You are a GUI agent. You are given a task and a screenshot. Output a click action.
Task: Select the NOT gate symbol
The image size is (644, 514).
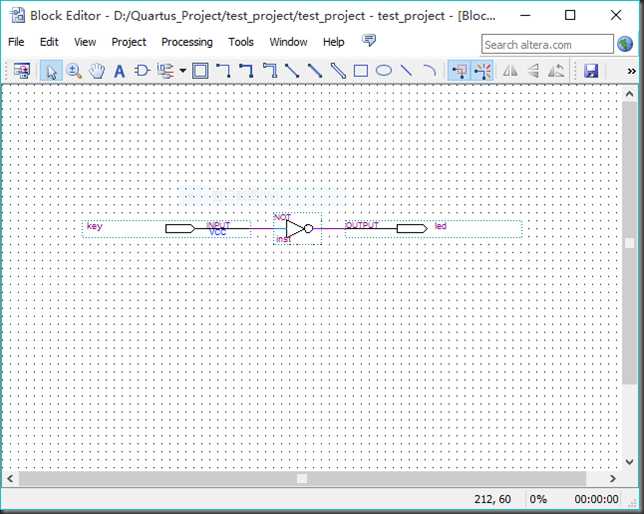click(x=298, y=228)
